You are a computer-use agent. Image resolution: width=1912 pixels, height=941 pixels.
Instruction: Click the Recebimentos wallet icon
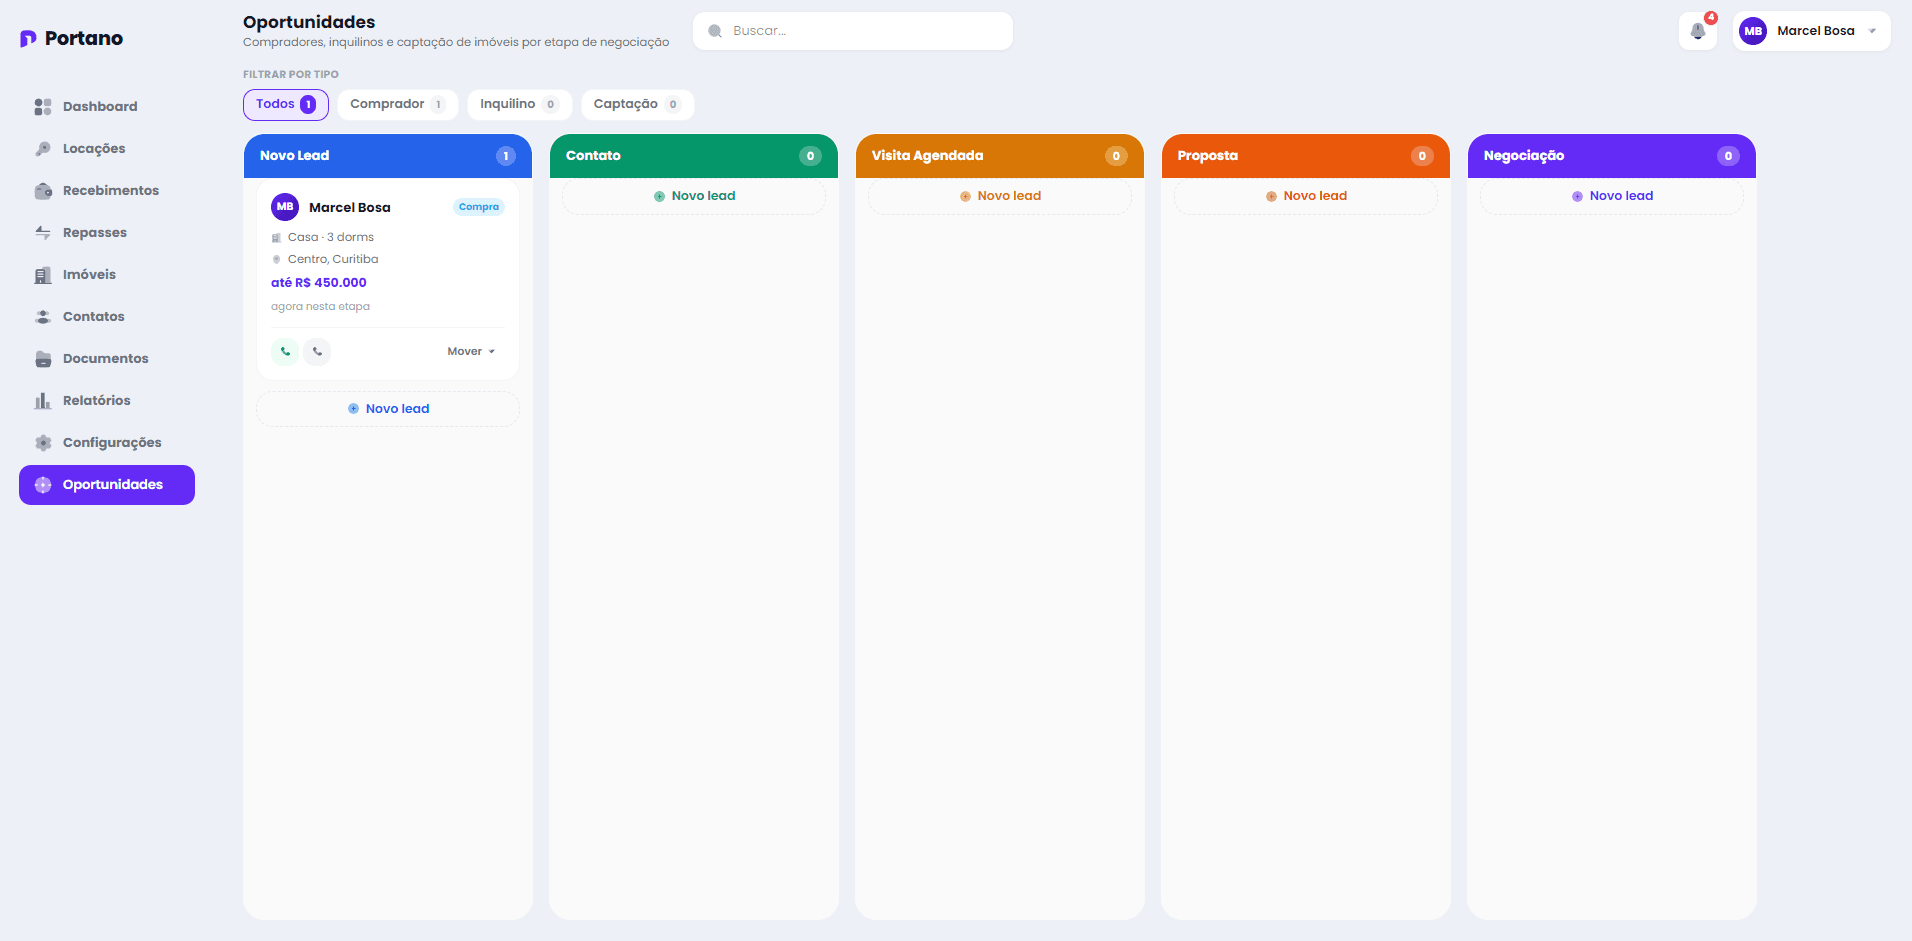click(x=43, y=191)
